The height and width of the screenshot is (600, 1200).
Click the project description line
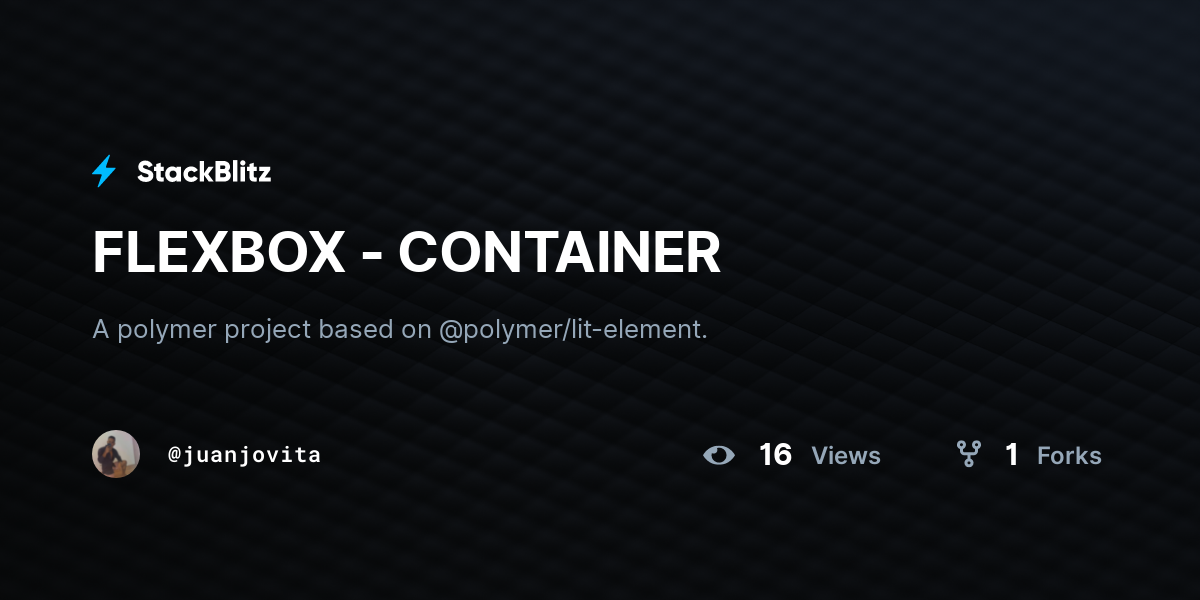point(400,329)
